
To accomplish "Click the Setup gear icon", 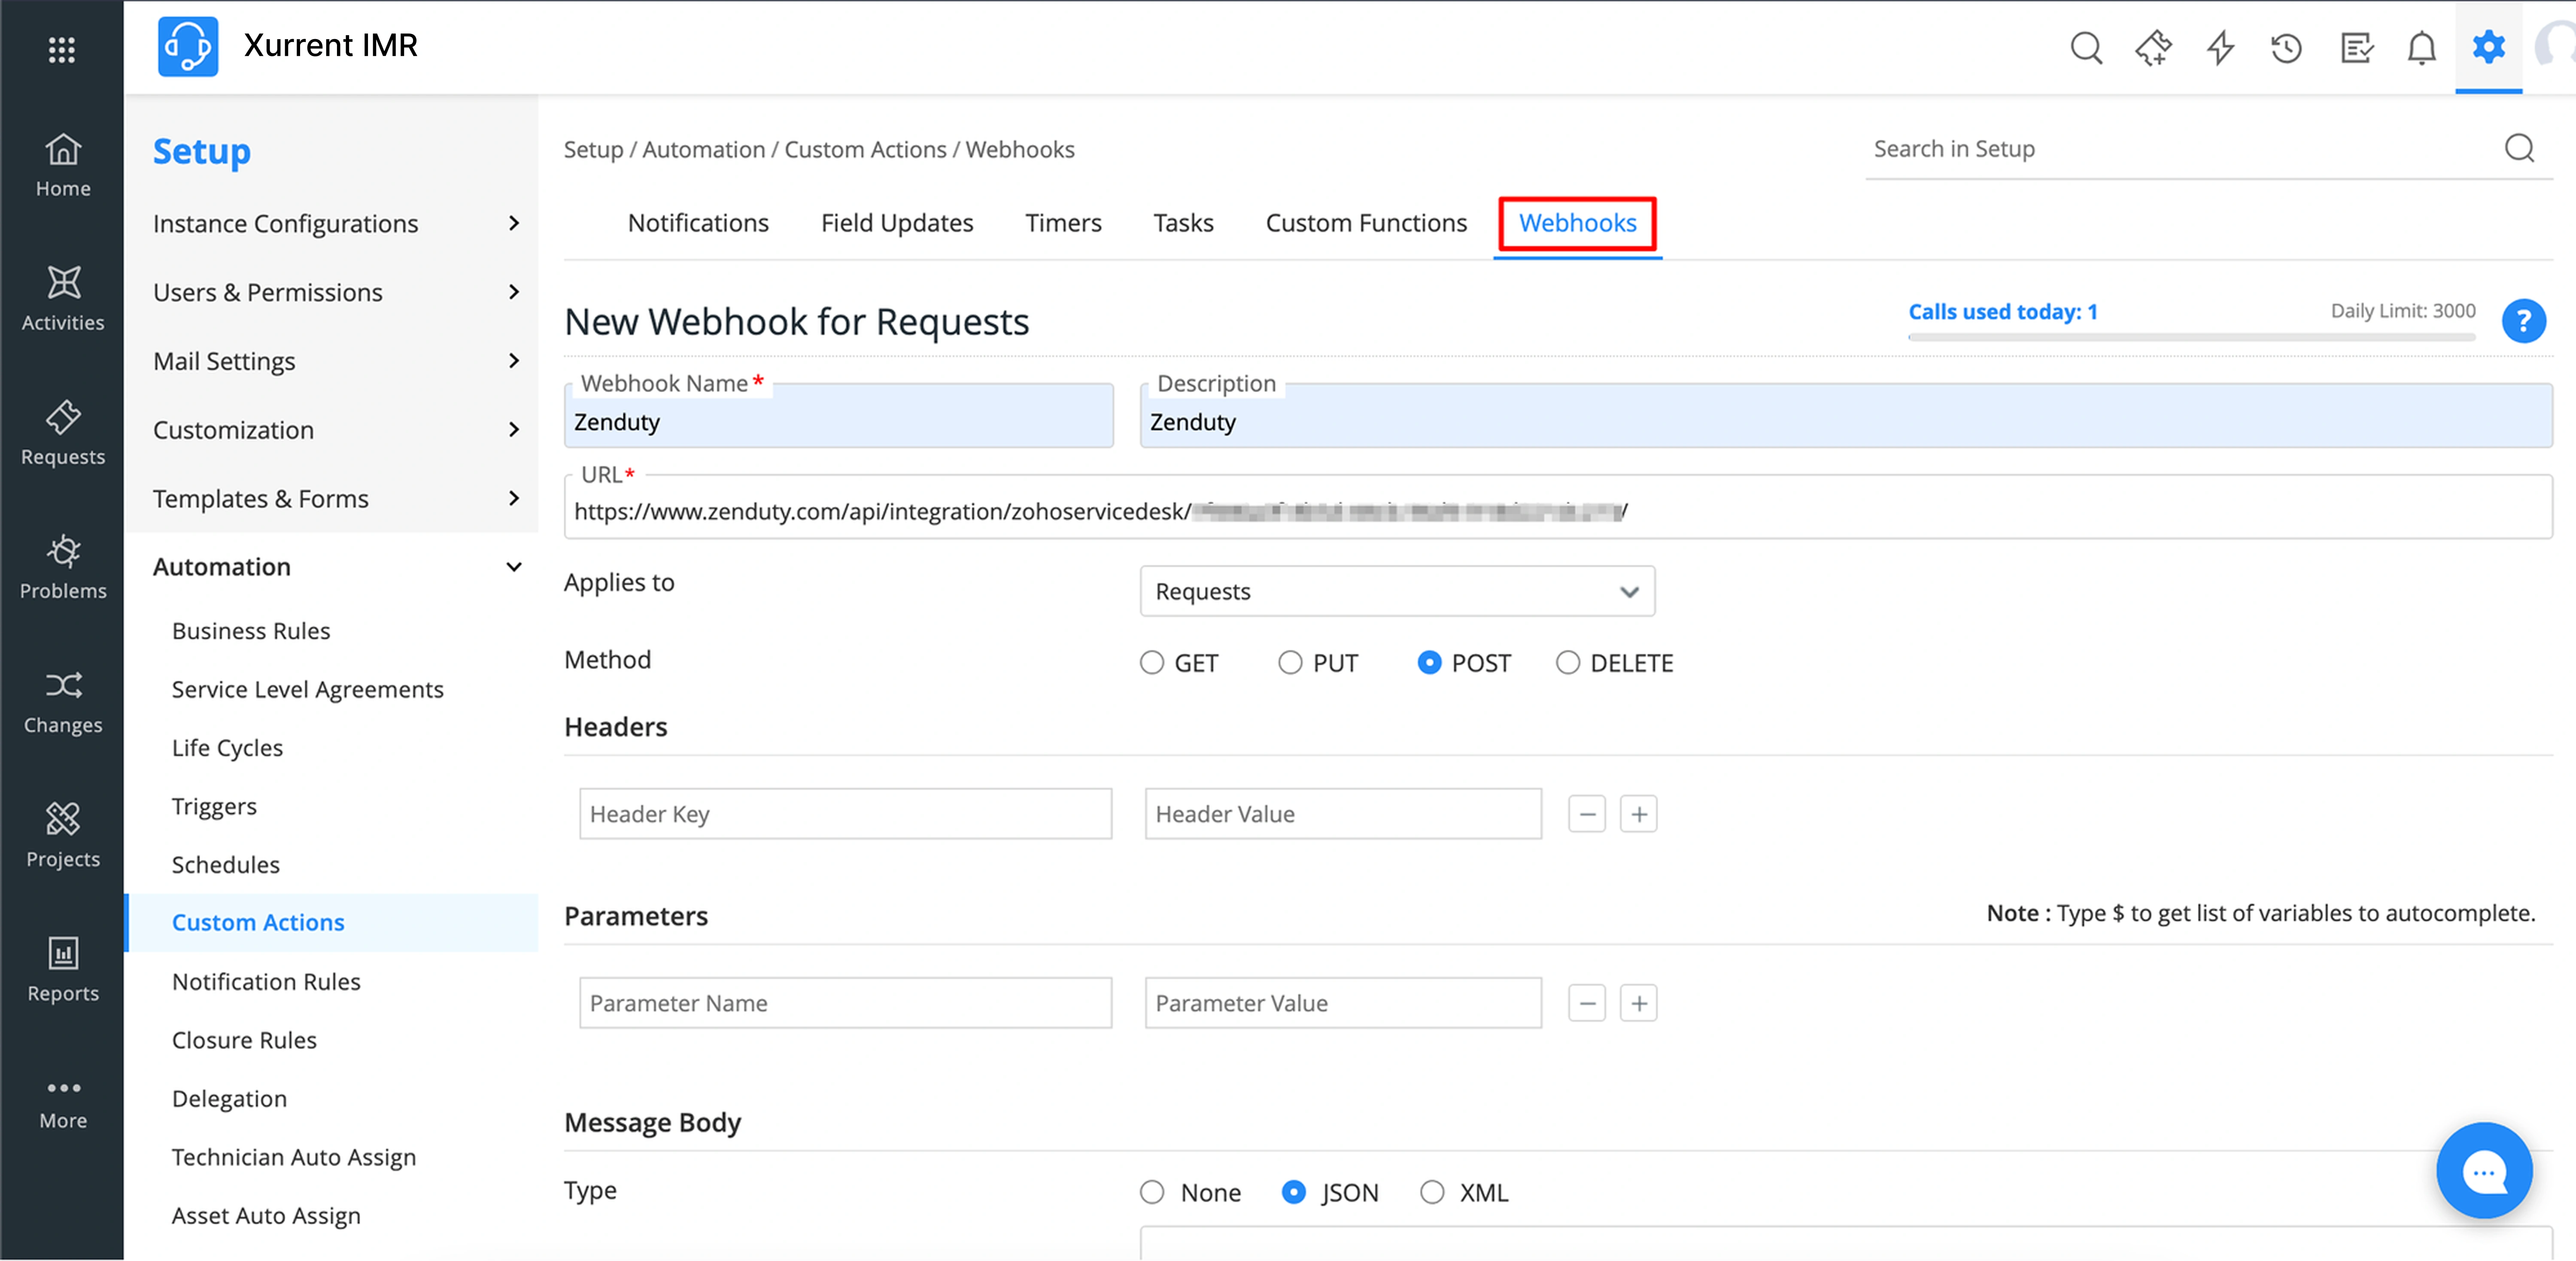I will tap(2488, 47).
